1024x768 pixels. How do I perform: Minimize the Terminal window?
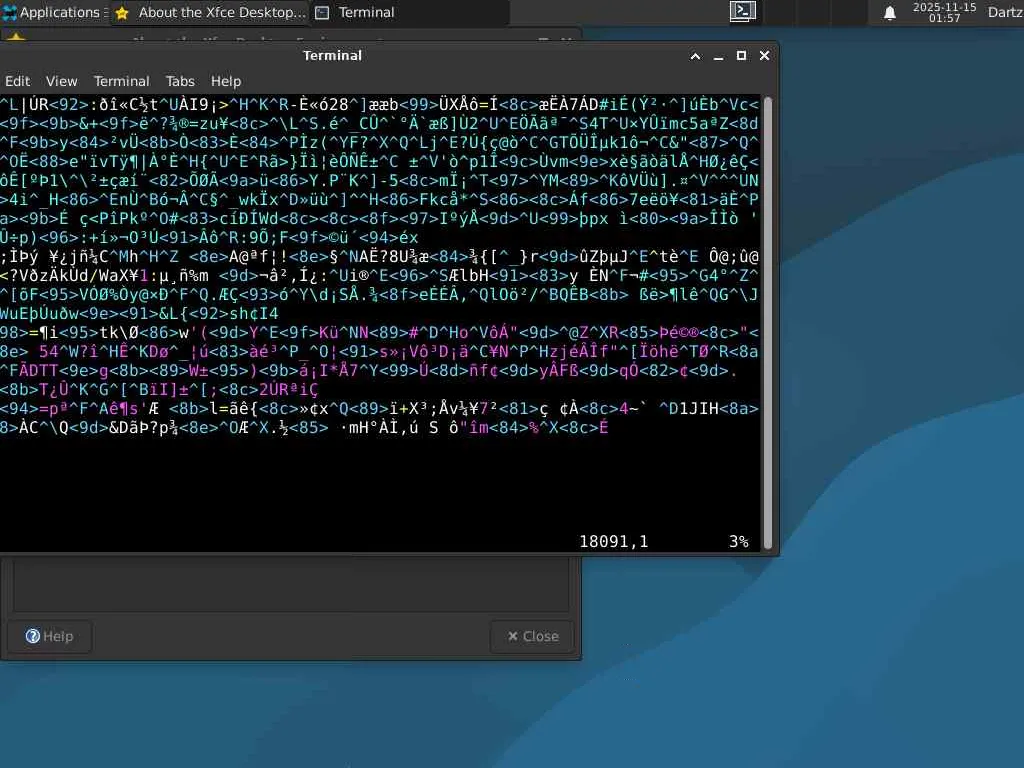718,56
